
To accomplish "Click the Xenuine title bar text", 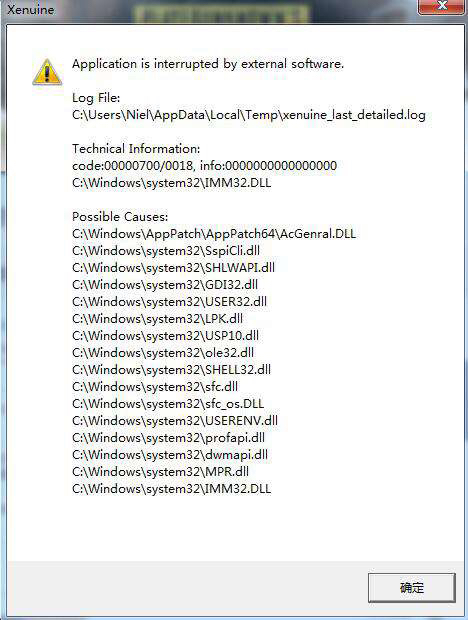I will coord(31,9).
